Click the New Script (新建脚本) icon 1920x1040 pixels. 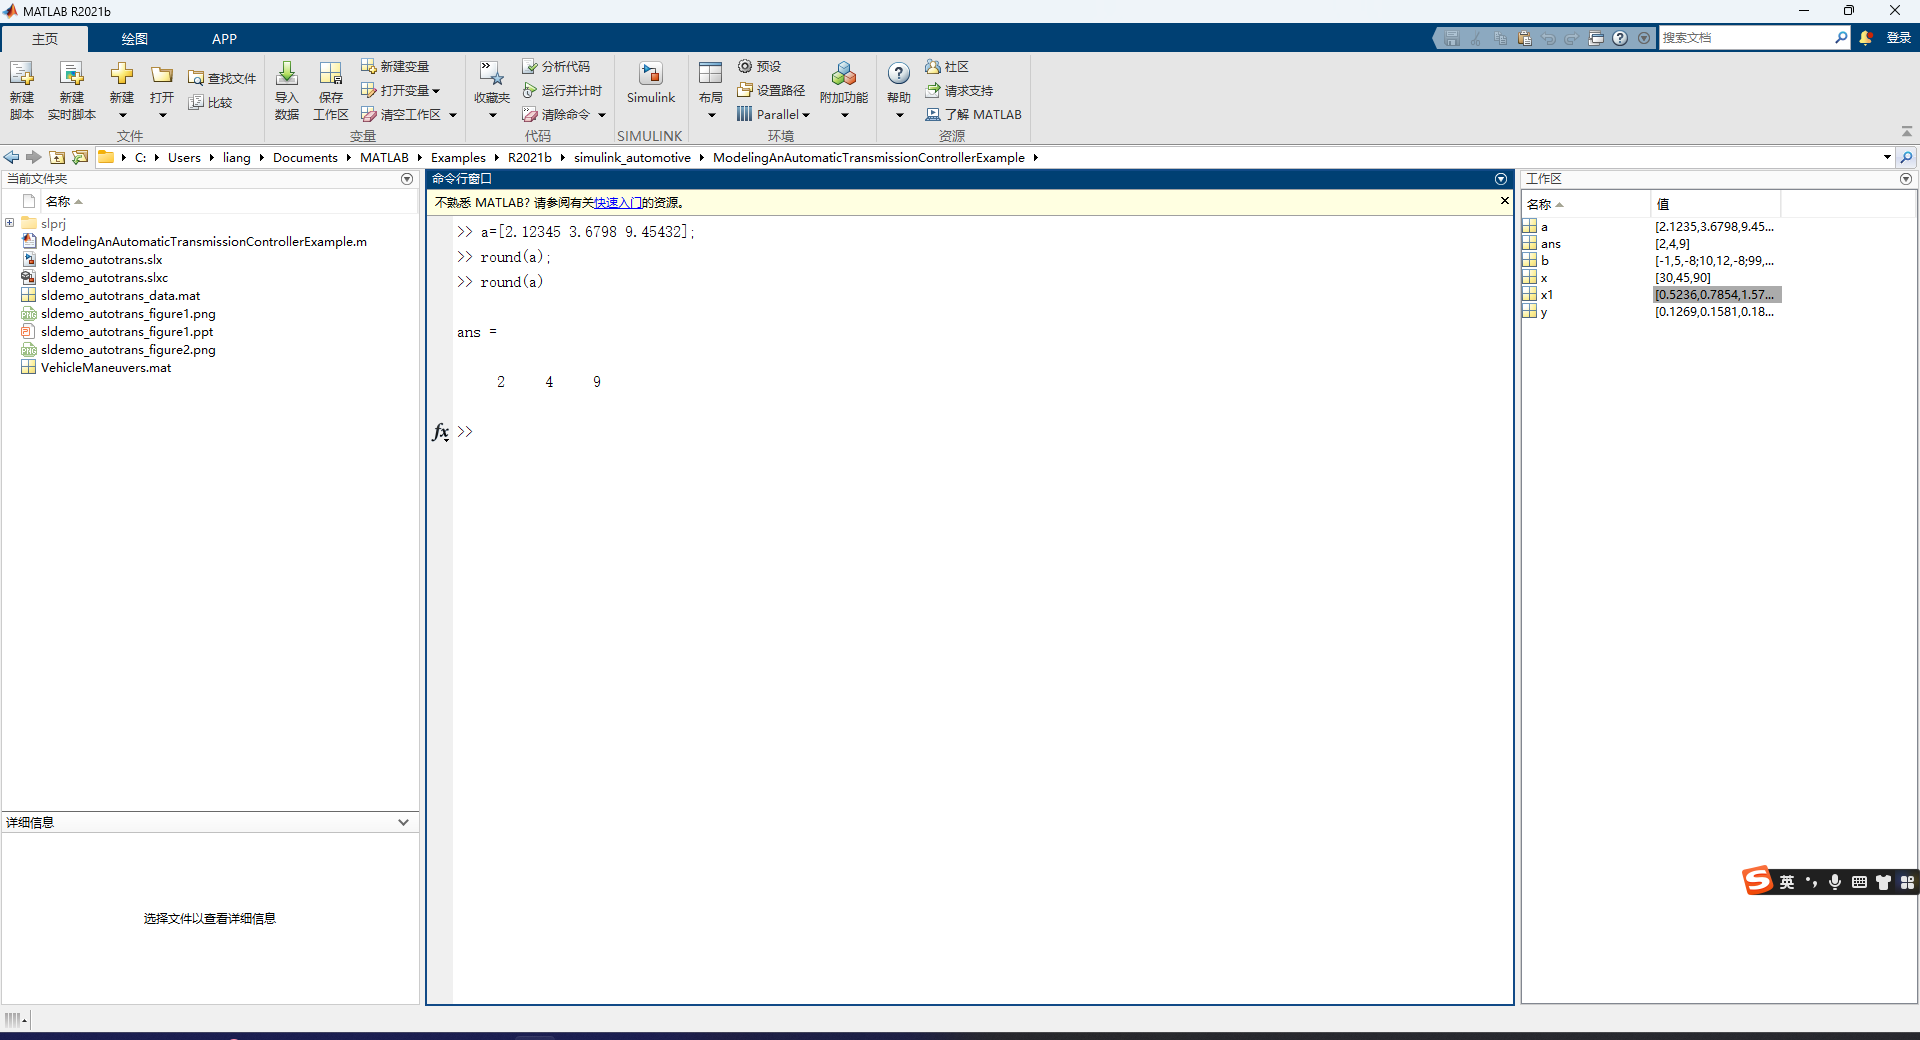click(x=22, y=74)
